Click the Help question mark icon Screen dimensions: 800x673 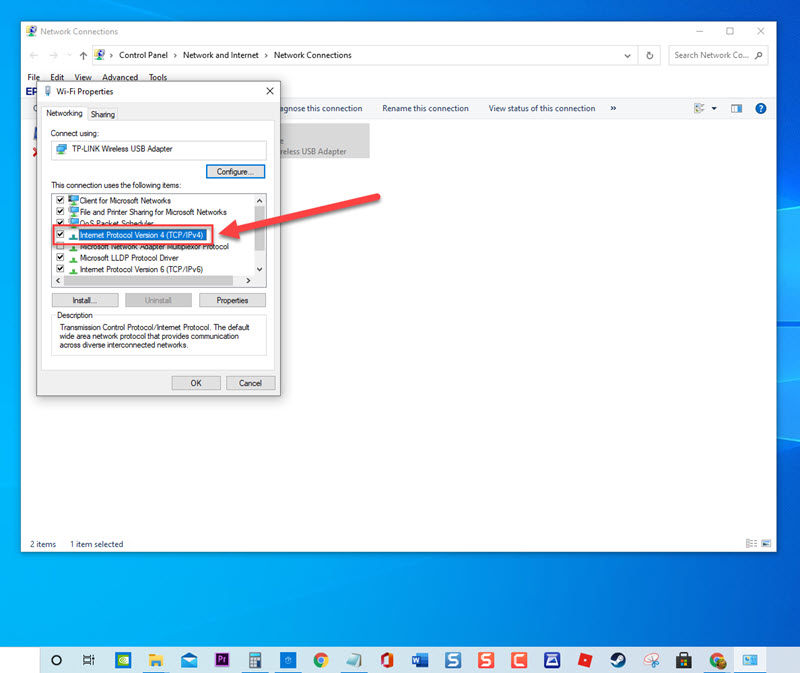[763, 108]
